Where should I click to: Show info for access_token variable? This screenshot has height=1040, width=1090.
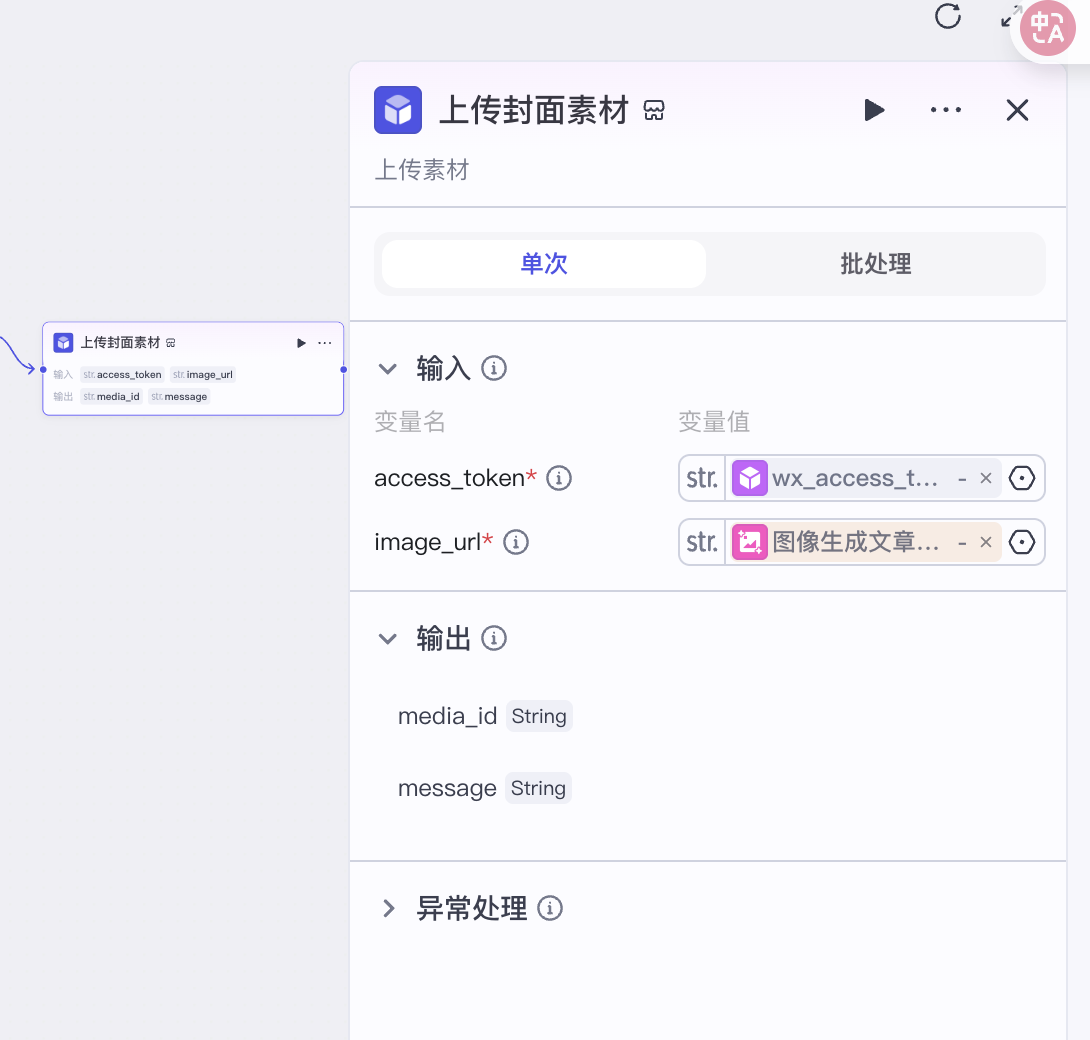559,478
